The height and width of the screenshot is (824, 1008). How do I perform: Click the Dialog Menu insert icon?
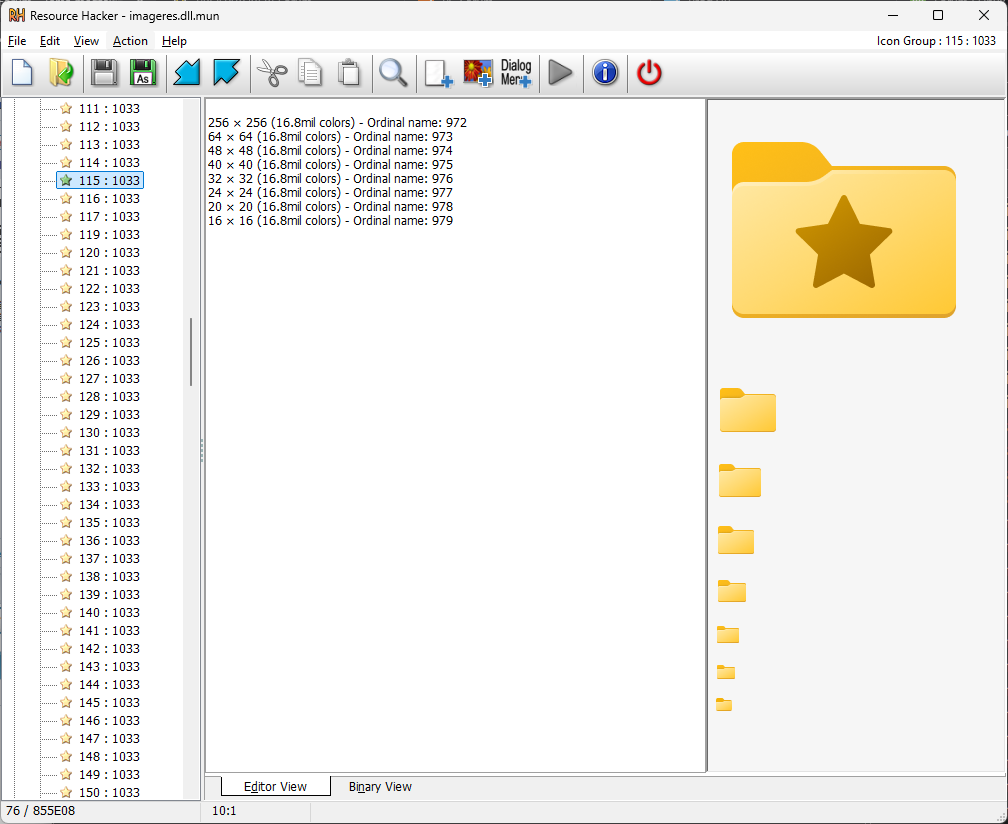(516, 73)
